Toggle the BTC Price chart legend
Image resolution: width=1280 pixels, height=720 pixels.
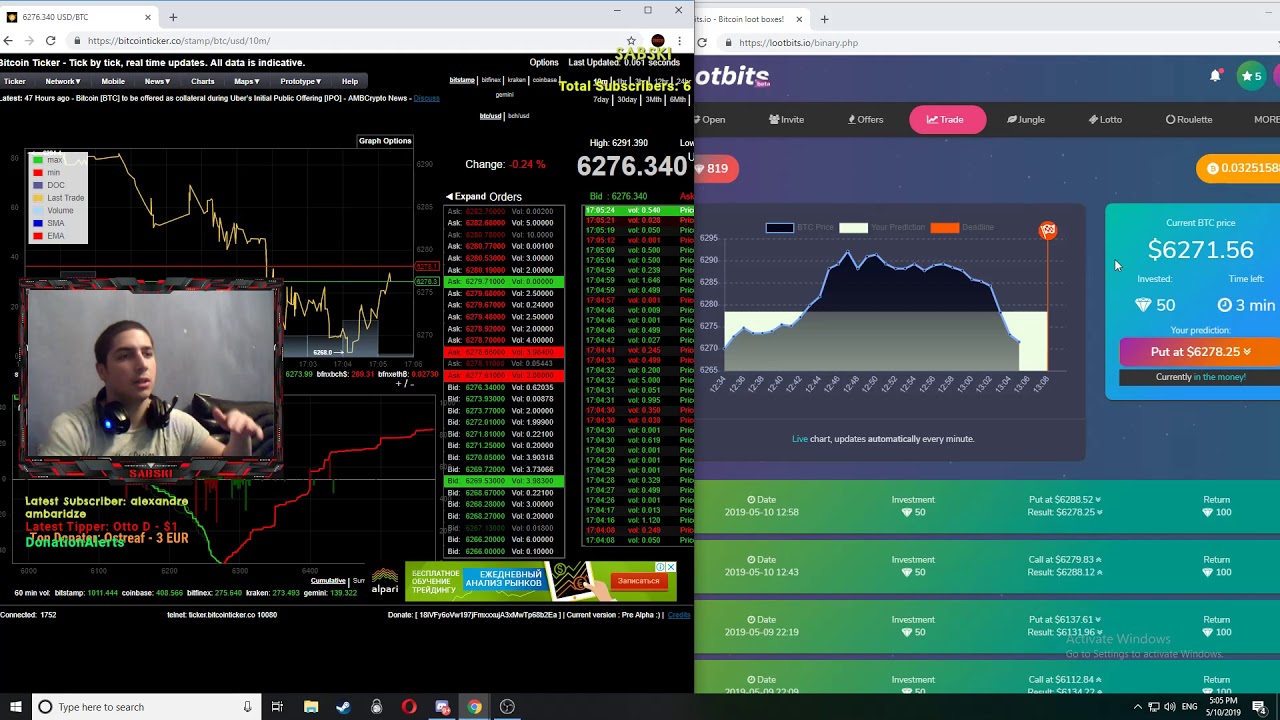[x=799, y=227]
